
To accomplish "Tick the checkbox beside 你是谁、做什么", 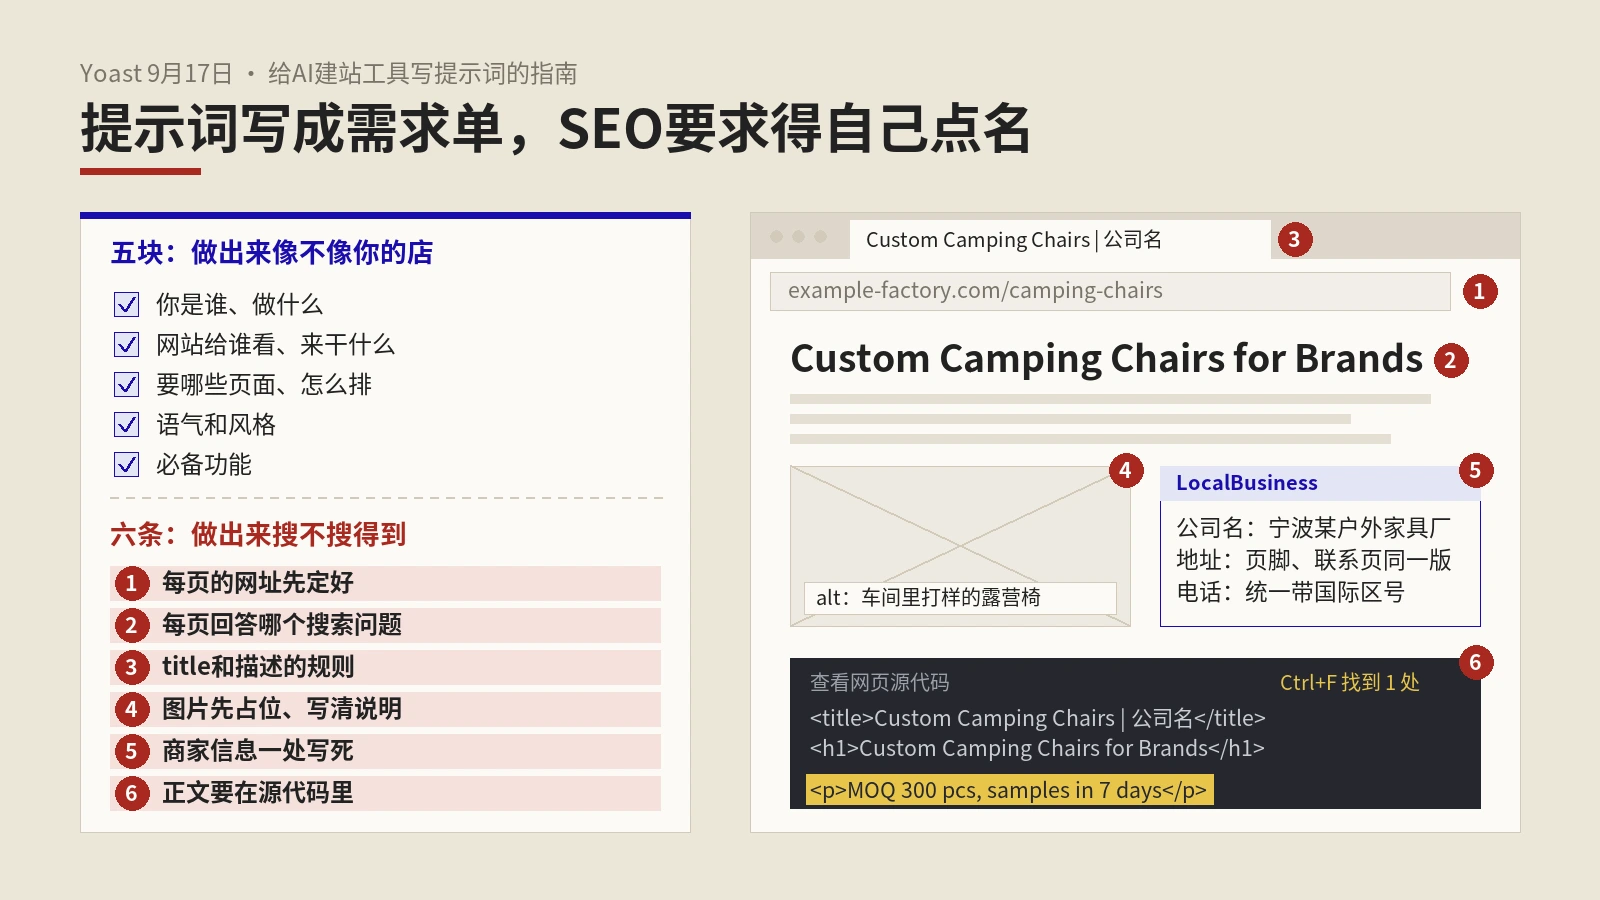I will (x=127, y=304).
